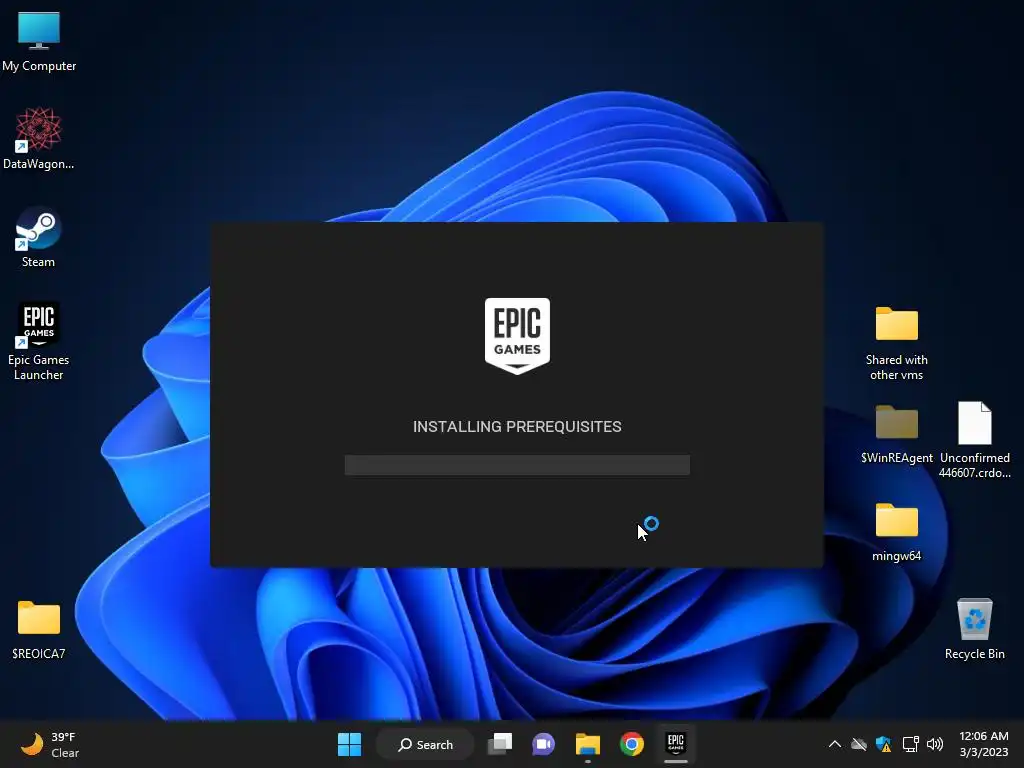Click the INSTALLING PREREQUISITES text
This screenshot has width=1024, height=768.
(x=517, y=426)
